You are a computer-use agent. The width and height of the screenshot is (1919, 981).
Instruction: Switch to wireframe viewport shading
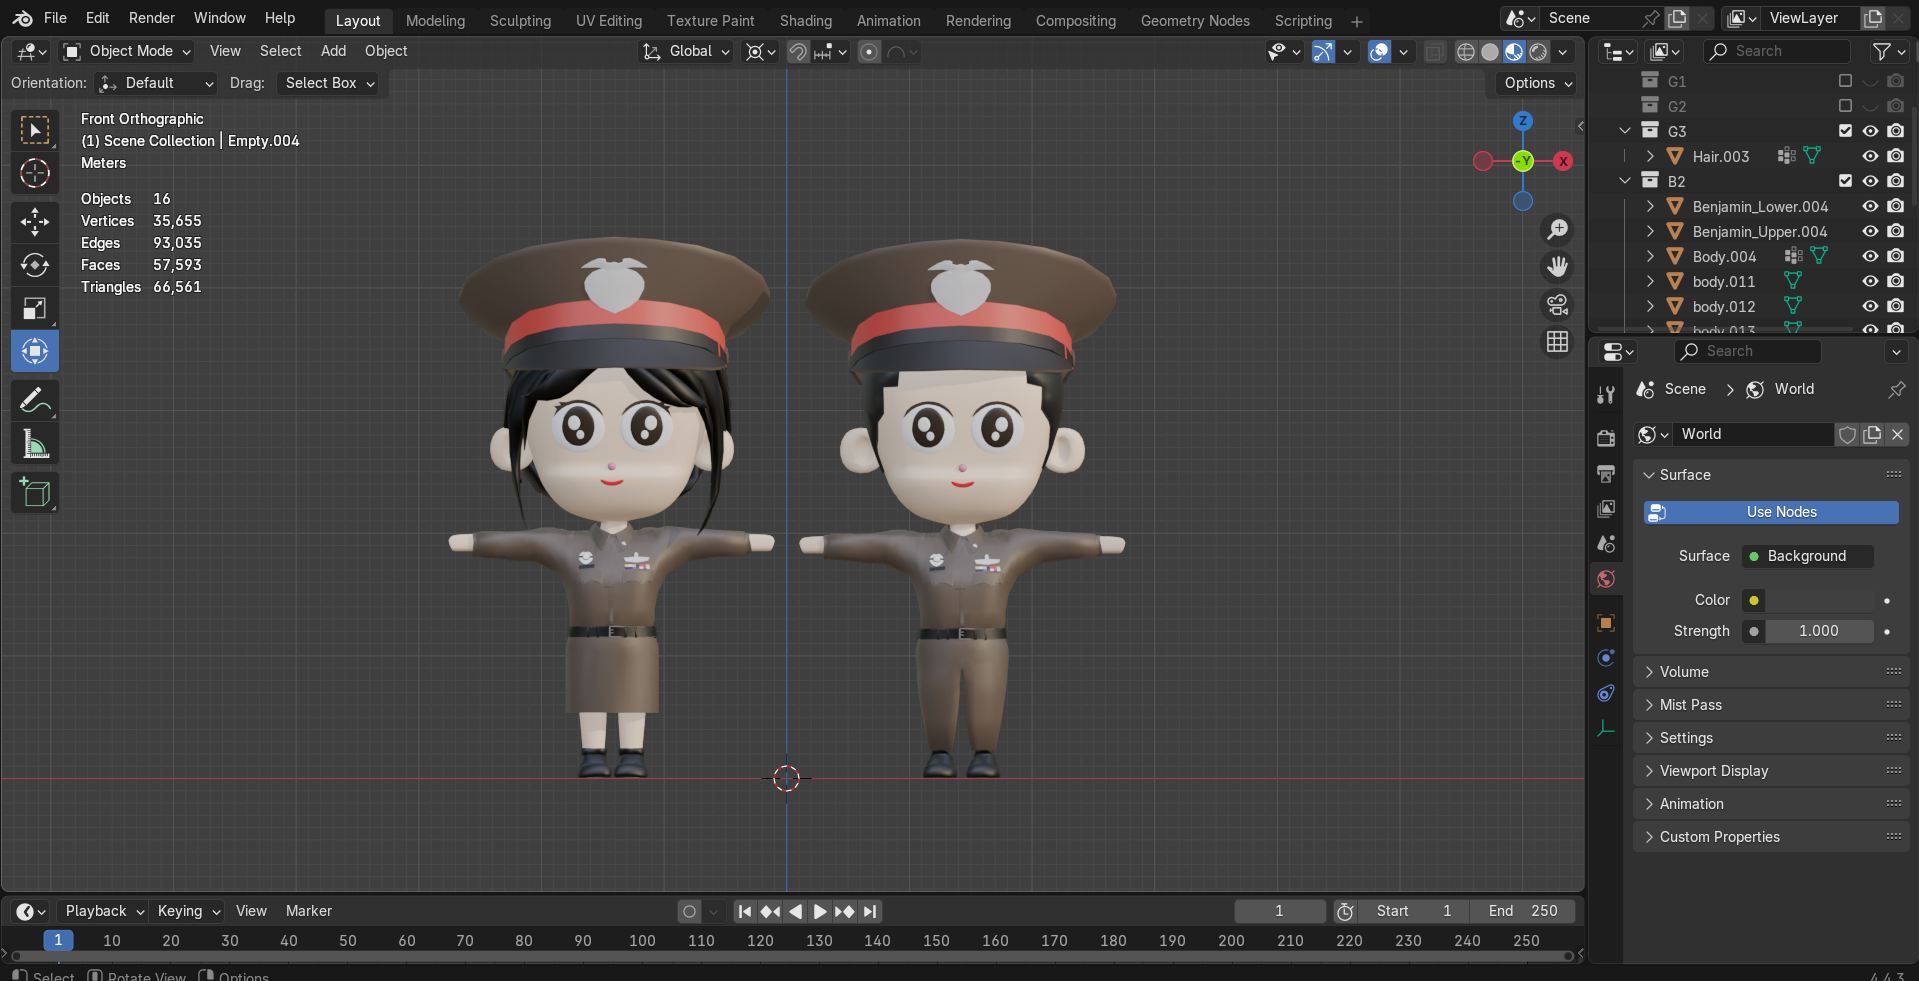[x=1466, y=52]
